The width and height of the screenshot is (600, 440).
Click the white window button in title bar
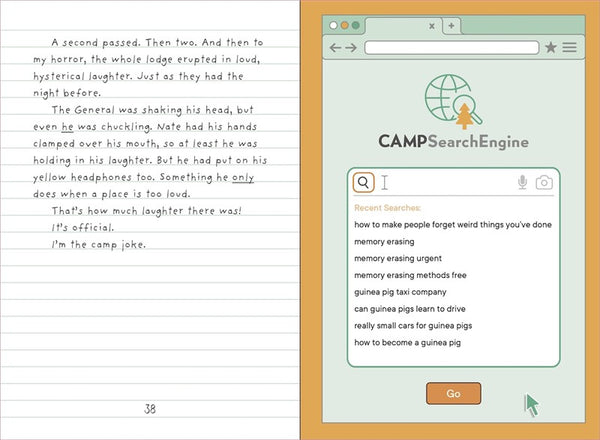tap(333, 25)
